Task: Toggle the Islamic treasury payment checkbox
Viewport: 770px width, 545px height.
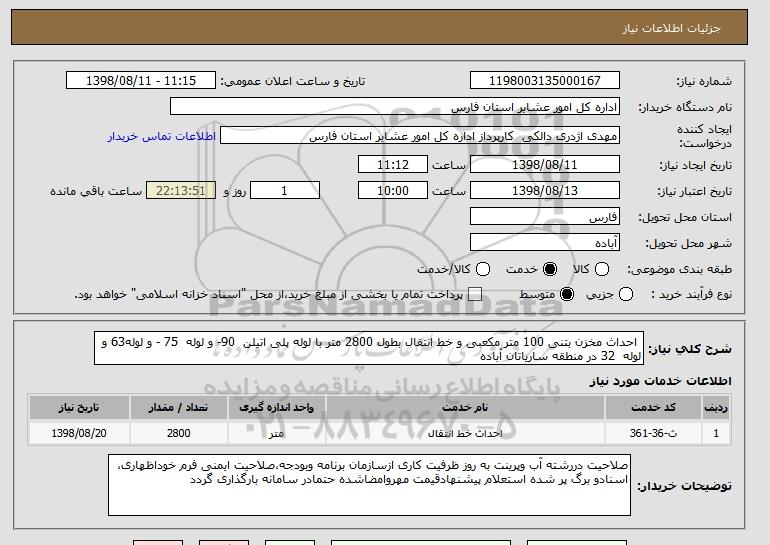Action: pos(475,295)
